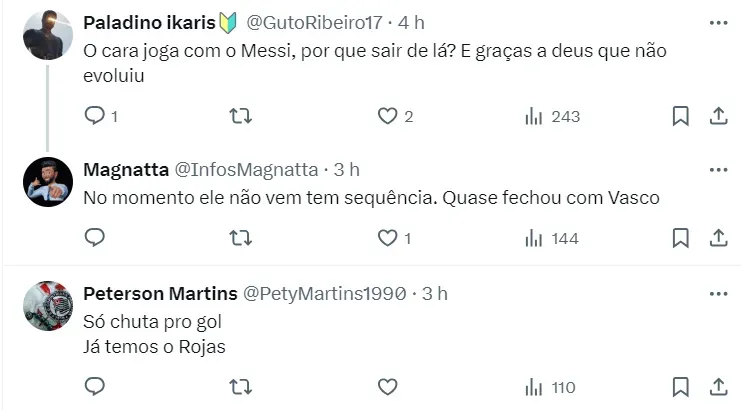Click Magnatta's profile avatar
The image size is (741, 410).
pos(47,182)
